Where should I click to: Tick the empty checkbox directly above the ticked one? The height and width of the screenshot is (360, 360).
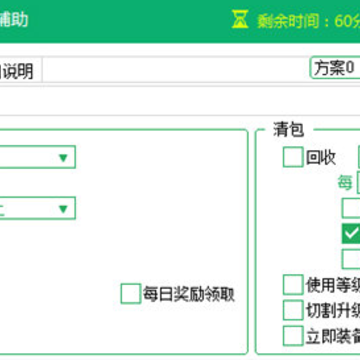(351, 208)
